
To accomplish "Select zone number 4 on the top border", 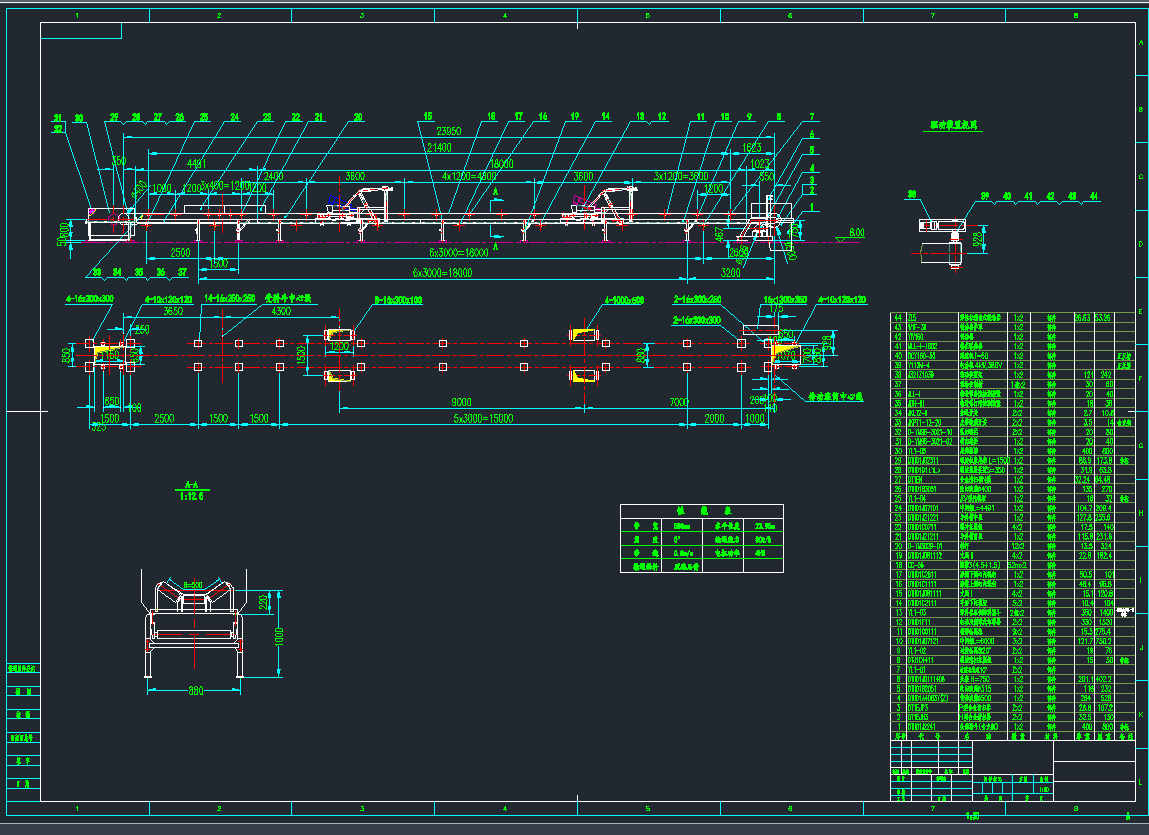I will 505,15.
